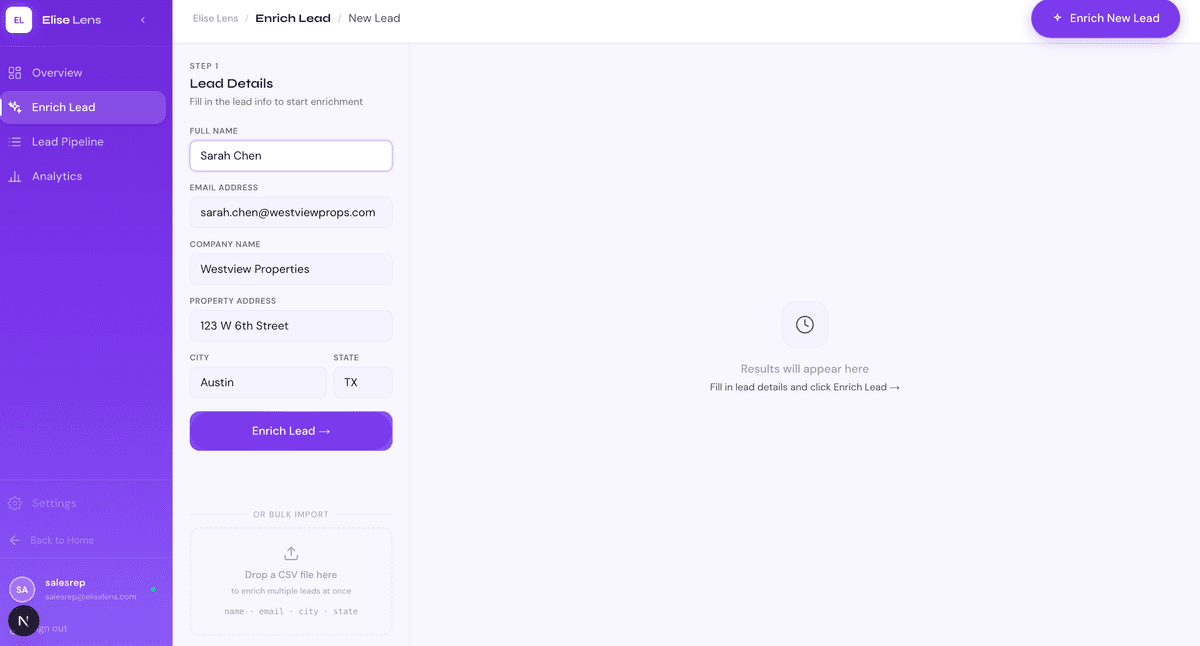1200x646 pixels.
Task: Click the Back to Home arrow icon
Action: pyautogui.click(x=15, y=540)
